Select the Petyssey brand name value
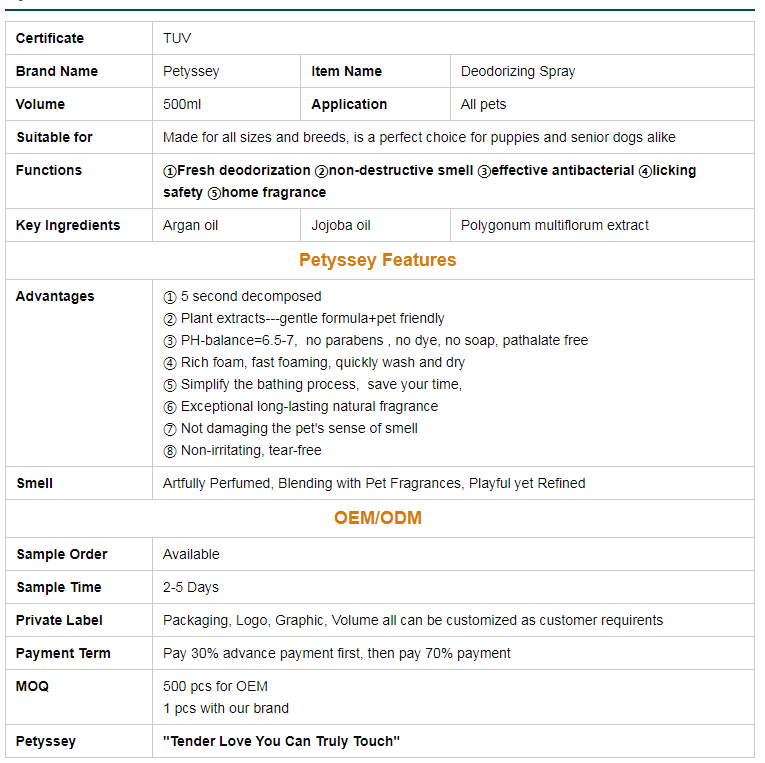The width and height of the screenshot is (765, 763). click(x=191, y=71)
